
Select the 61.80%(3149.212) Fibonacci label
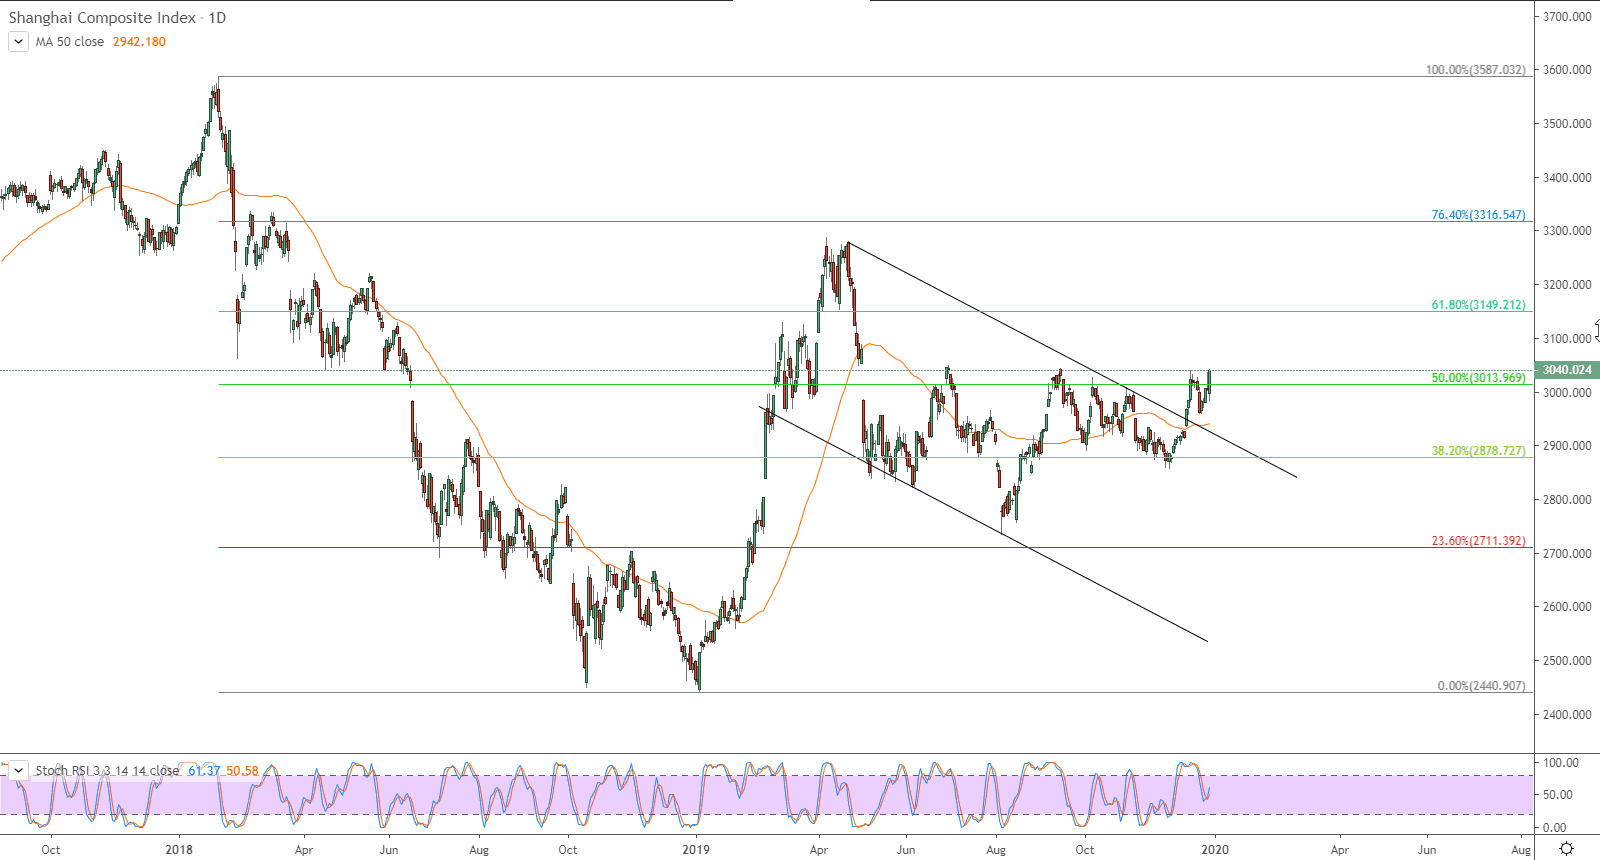click(x=1479, y=305)
